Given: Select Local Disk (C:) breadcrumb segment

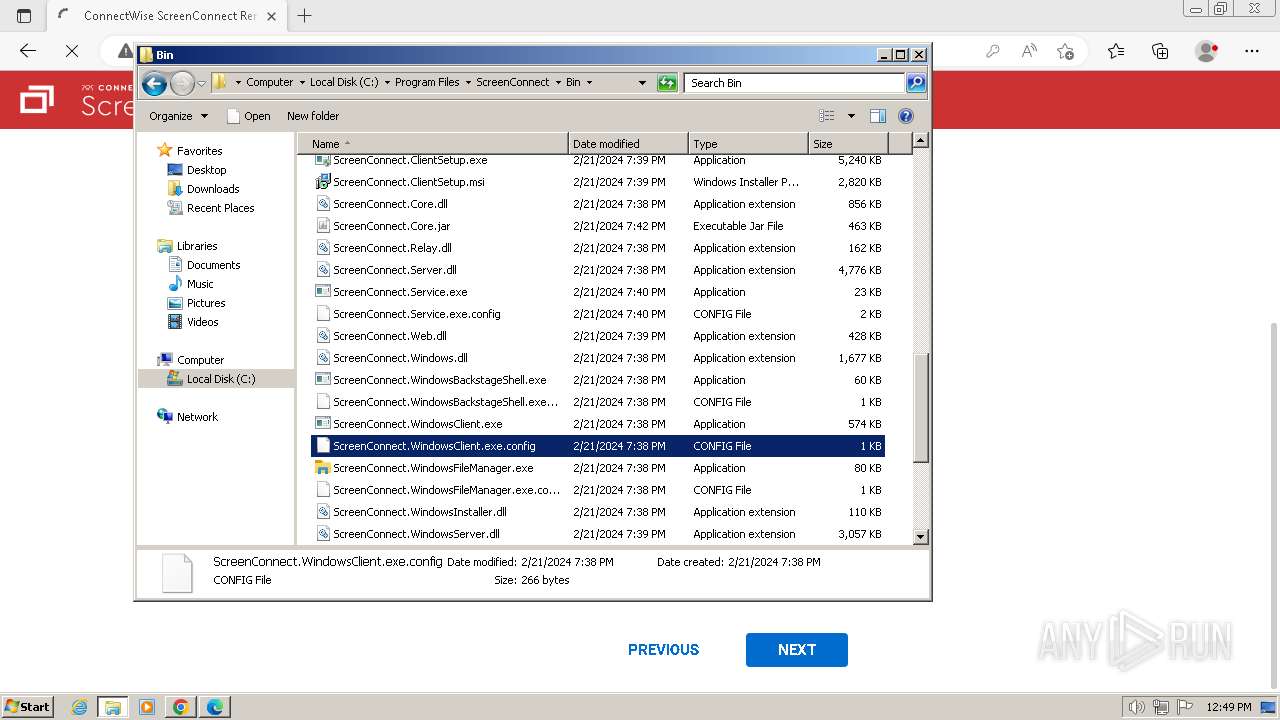Looking at the screenshot, I should click(x=344, y=83).
